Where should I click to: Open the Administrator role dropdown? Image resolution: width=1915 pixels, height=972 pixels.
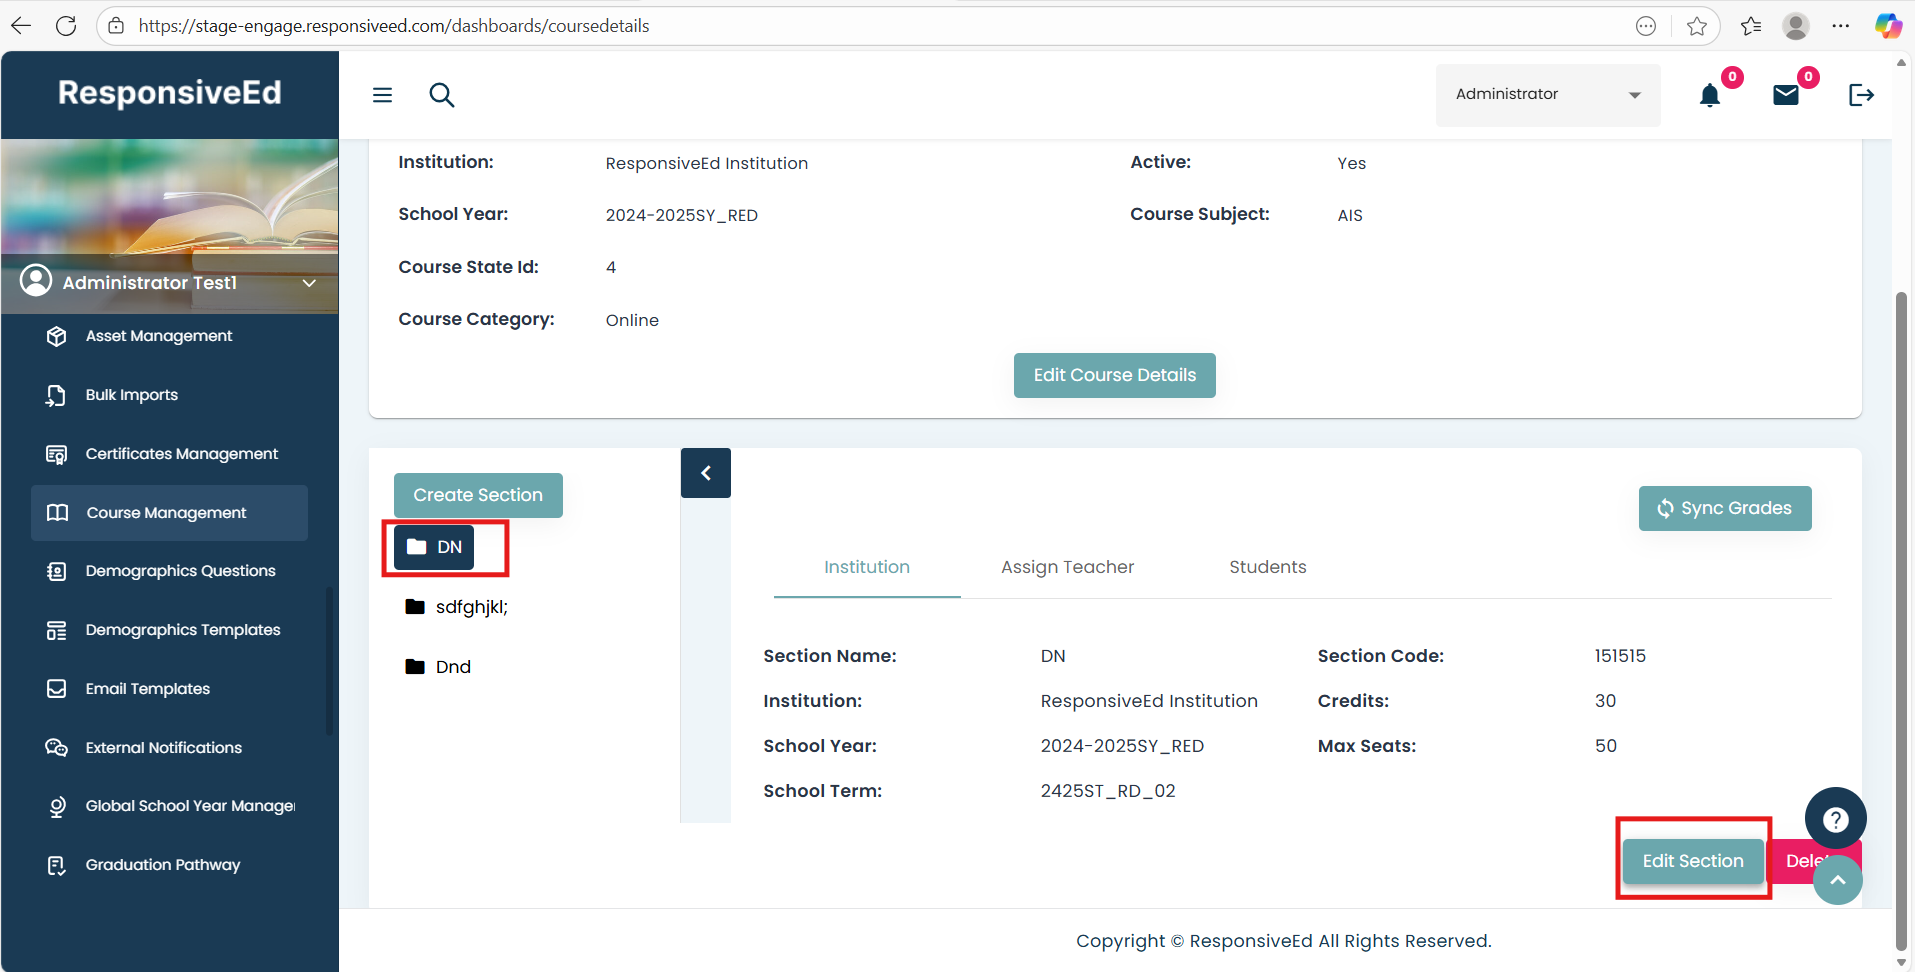coord(1547,95)
